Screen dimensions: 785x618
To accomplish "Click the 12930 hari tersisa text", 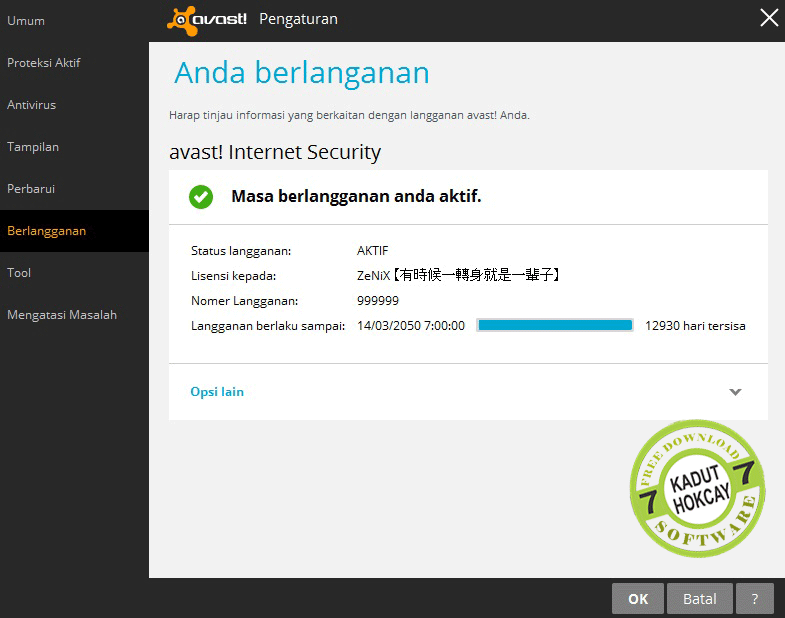I will [x=695, y=326].
